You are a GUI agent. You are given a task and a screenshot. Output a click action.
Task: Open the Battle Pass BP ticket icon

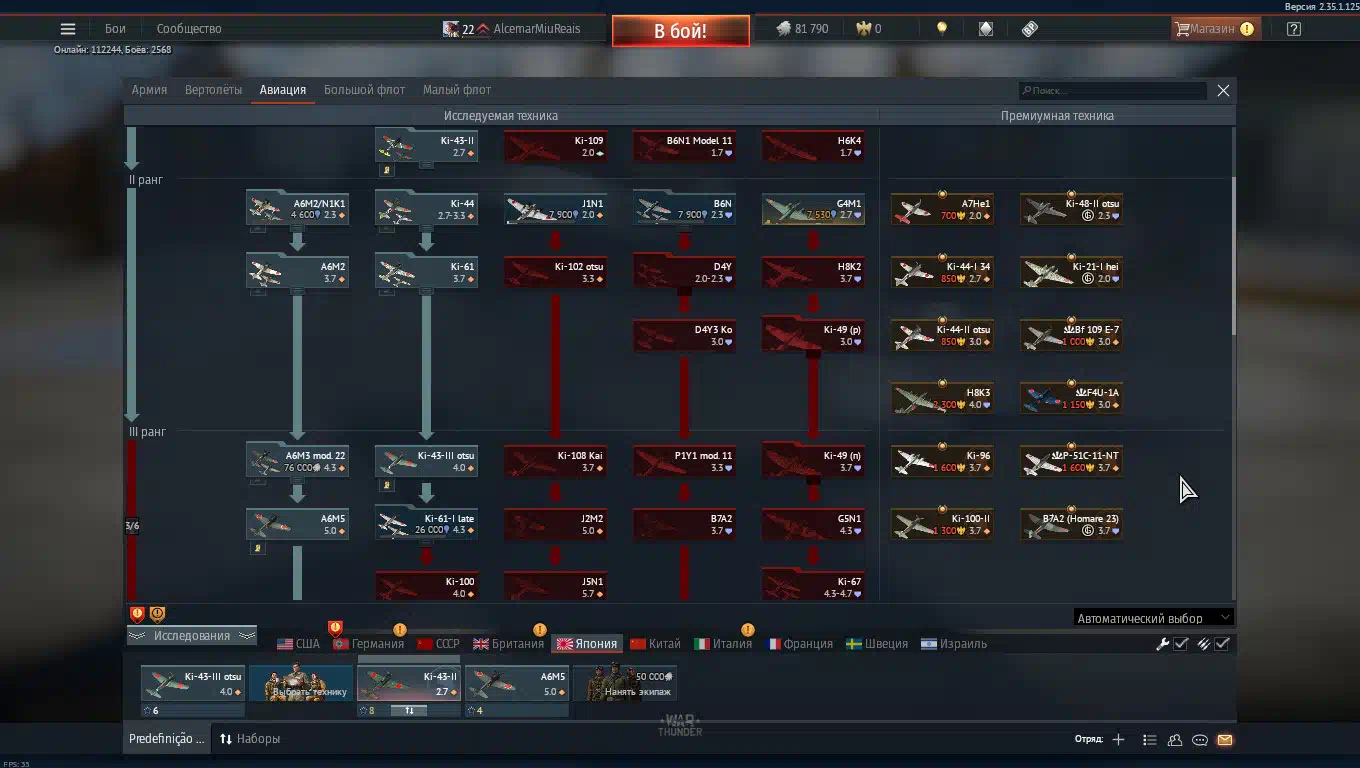(1030, 29)
